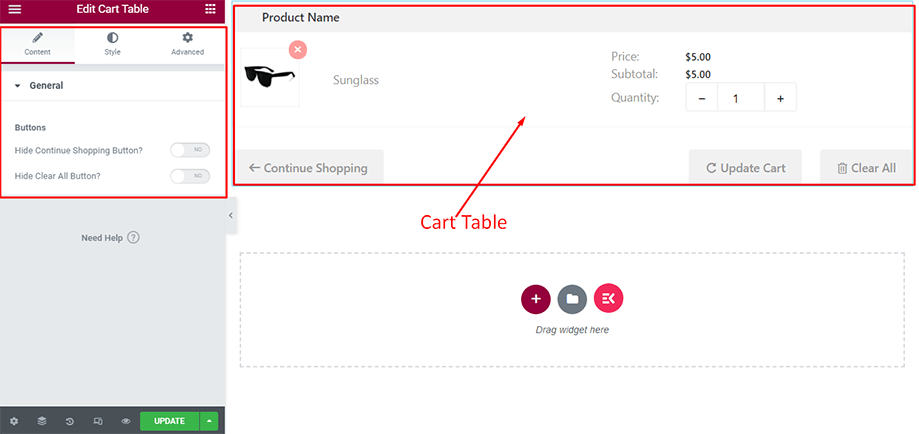Click the add new section plus icon
Image resolution: width=919 pixels, height=434 pixels.
click(x=536, y=298)
